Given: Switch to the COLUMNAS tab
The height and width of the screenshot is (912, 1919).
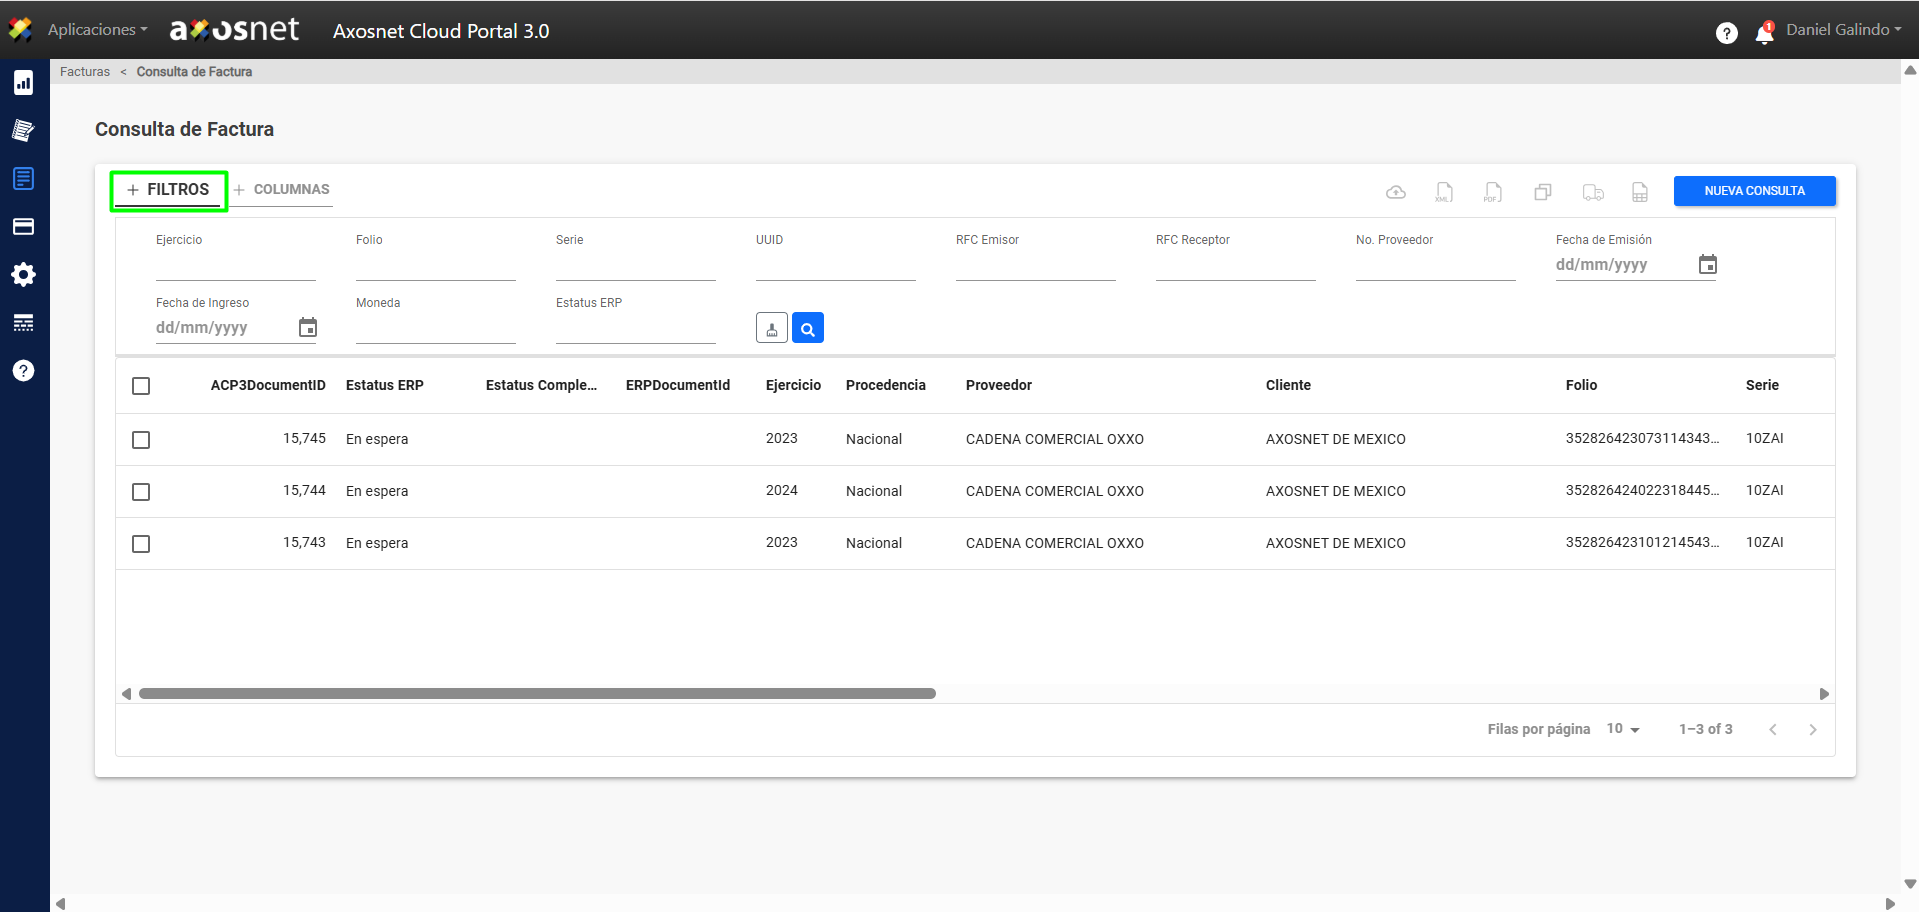Looking at the screenshot, I should [282, 190].
